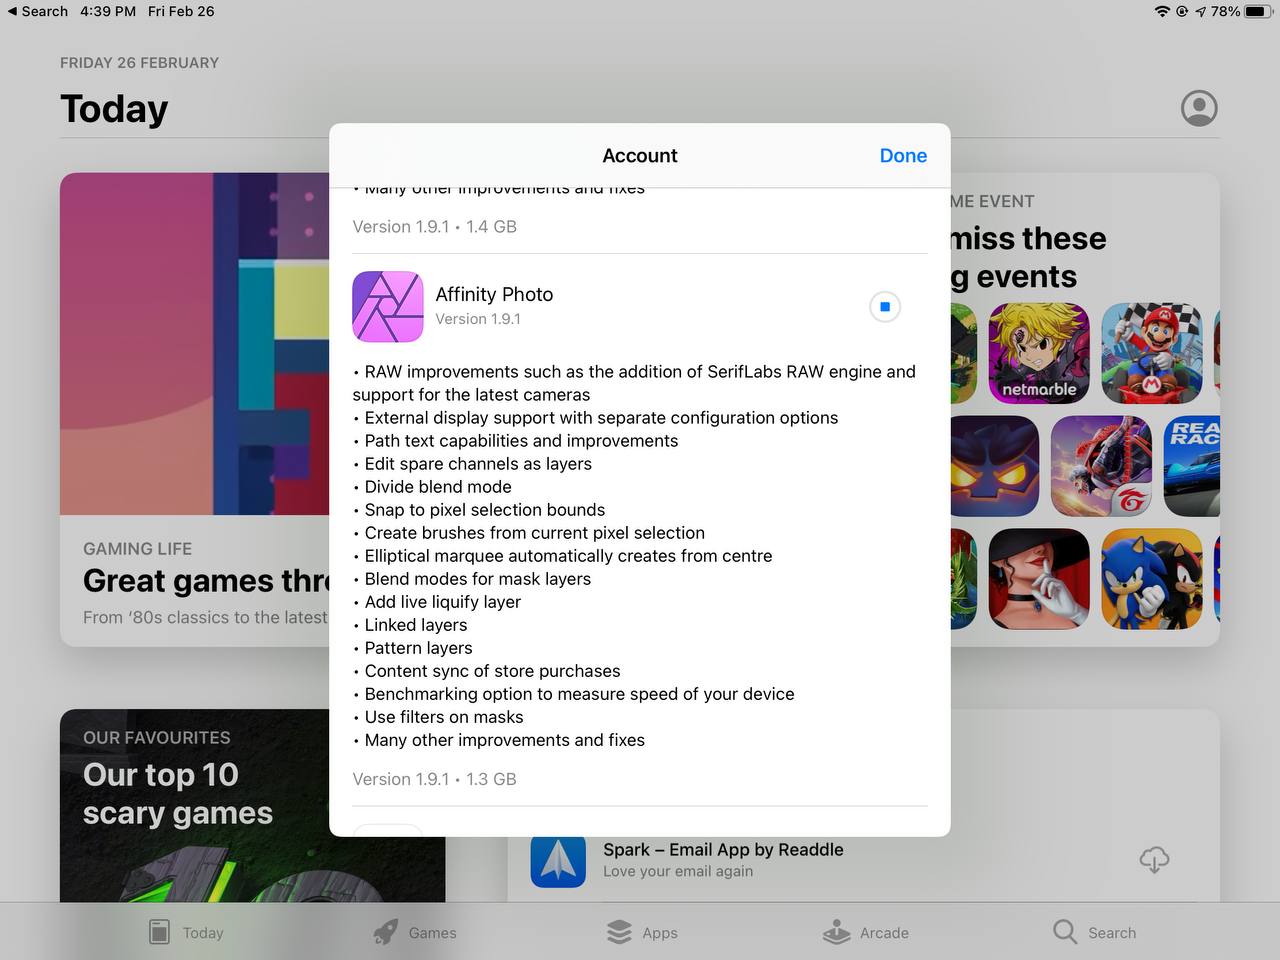Switch to the Games tab

(x=415, y=932)
